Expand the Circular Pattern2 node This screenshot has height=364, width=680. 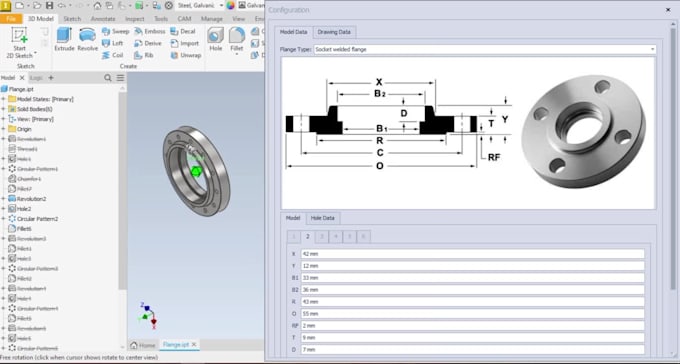click(3, 219)
